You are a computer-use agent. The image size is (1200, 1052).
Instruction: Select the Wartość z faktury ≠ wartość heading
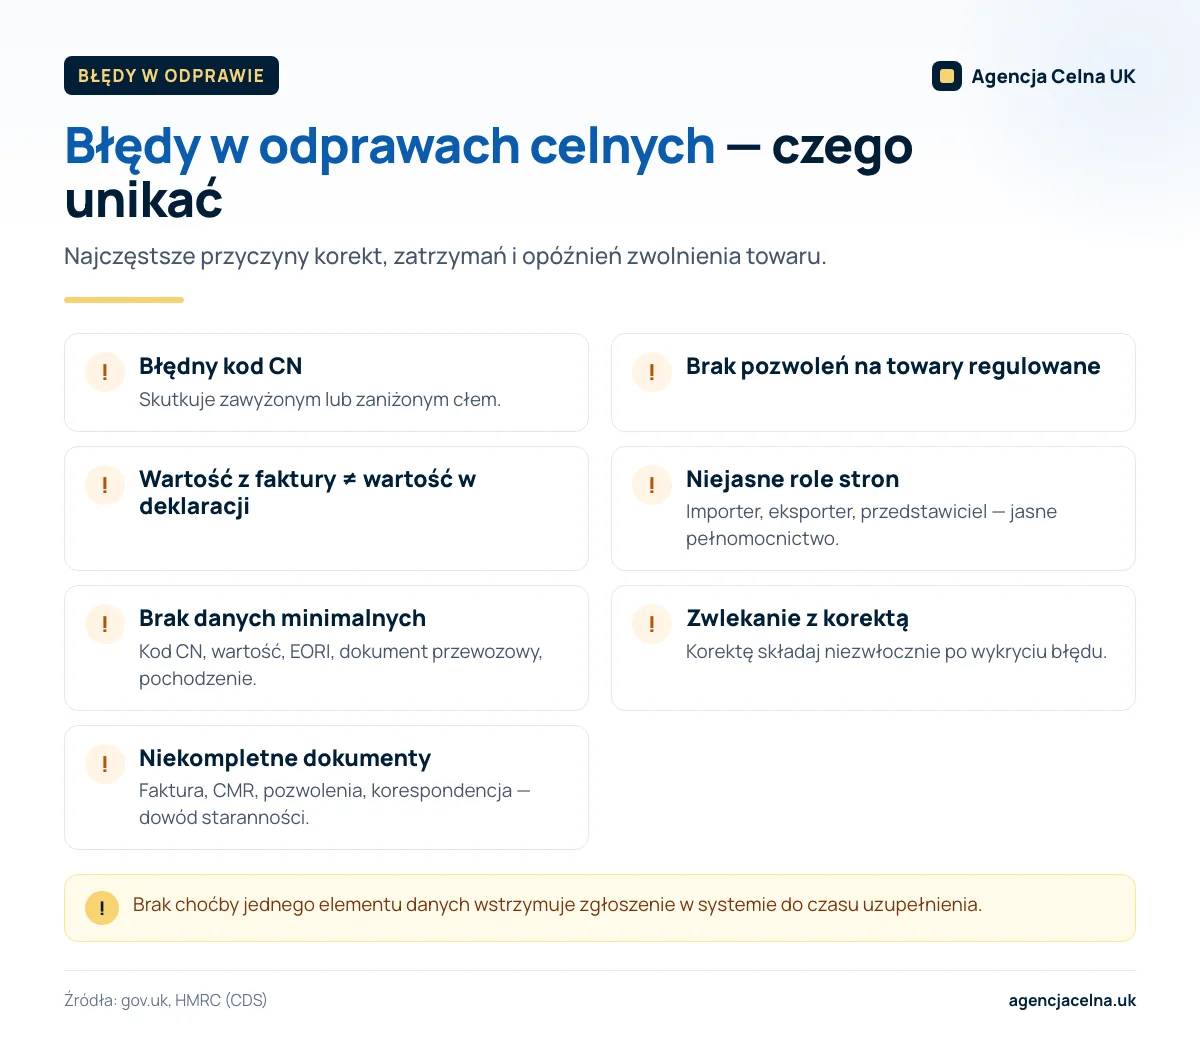tap(307, 492)
